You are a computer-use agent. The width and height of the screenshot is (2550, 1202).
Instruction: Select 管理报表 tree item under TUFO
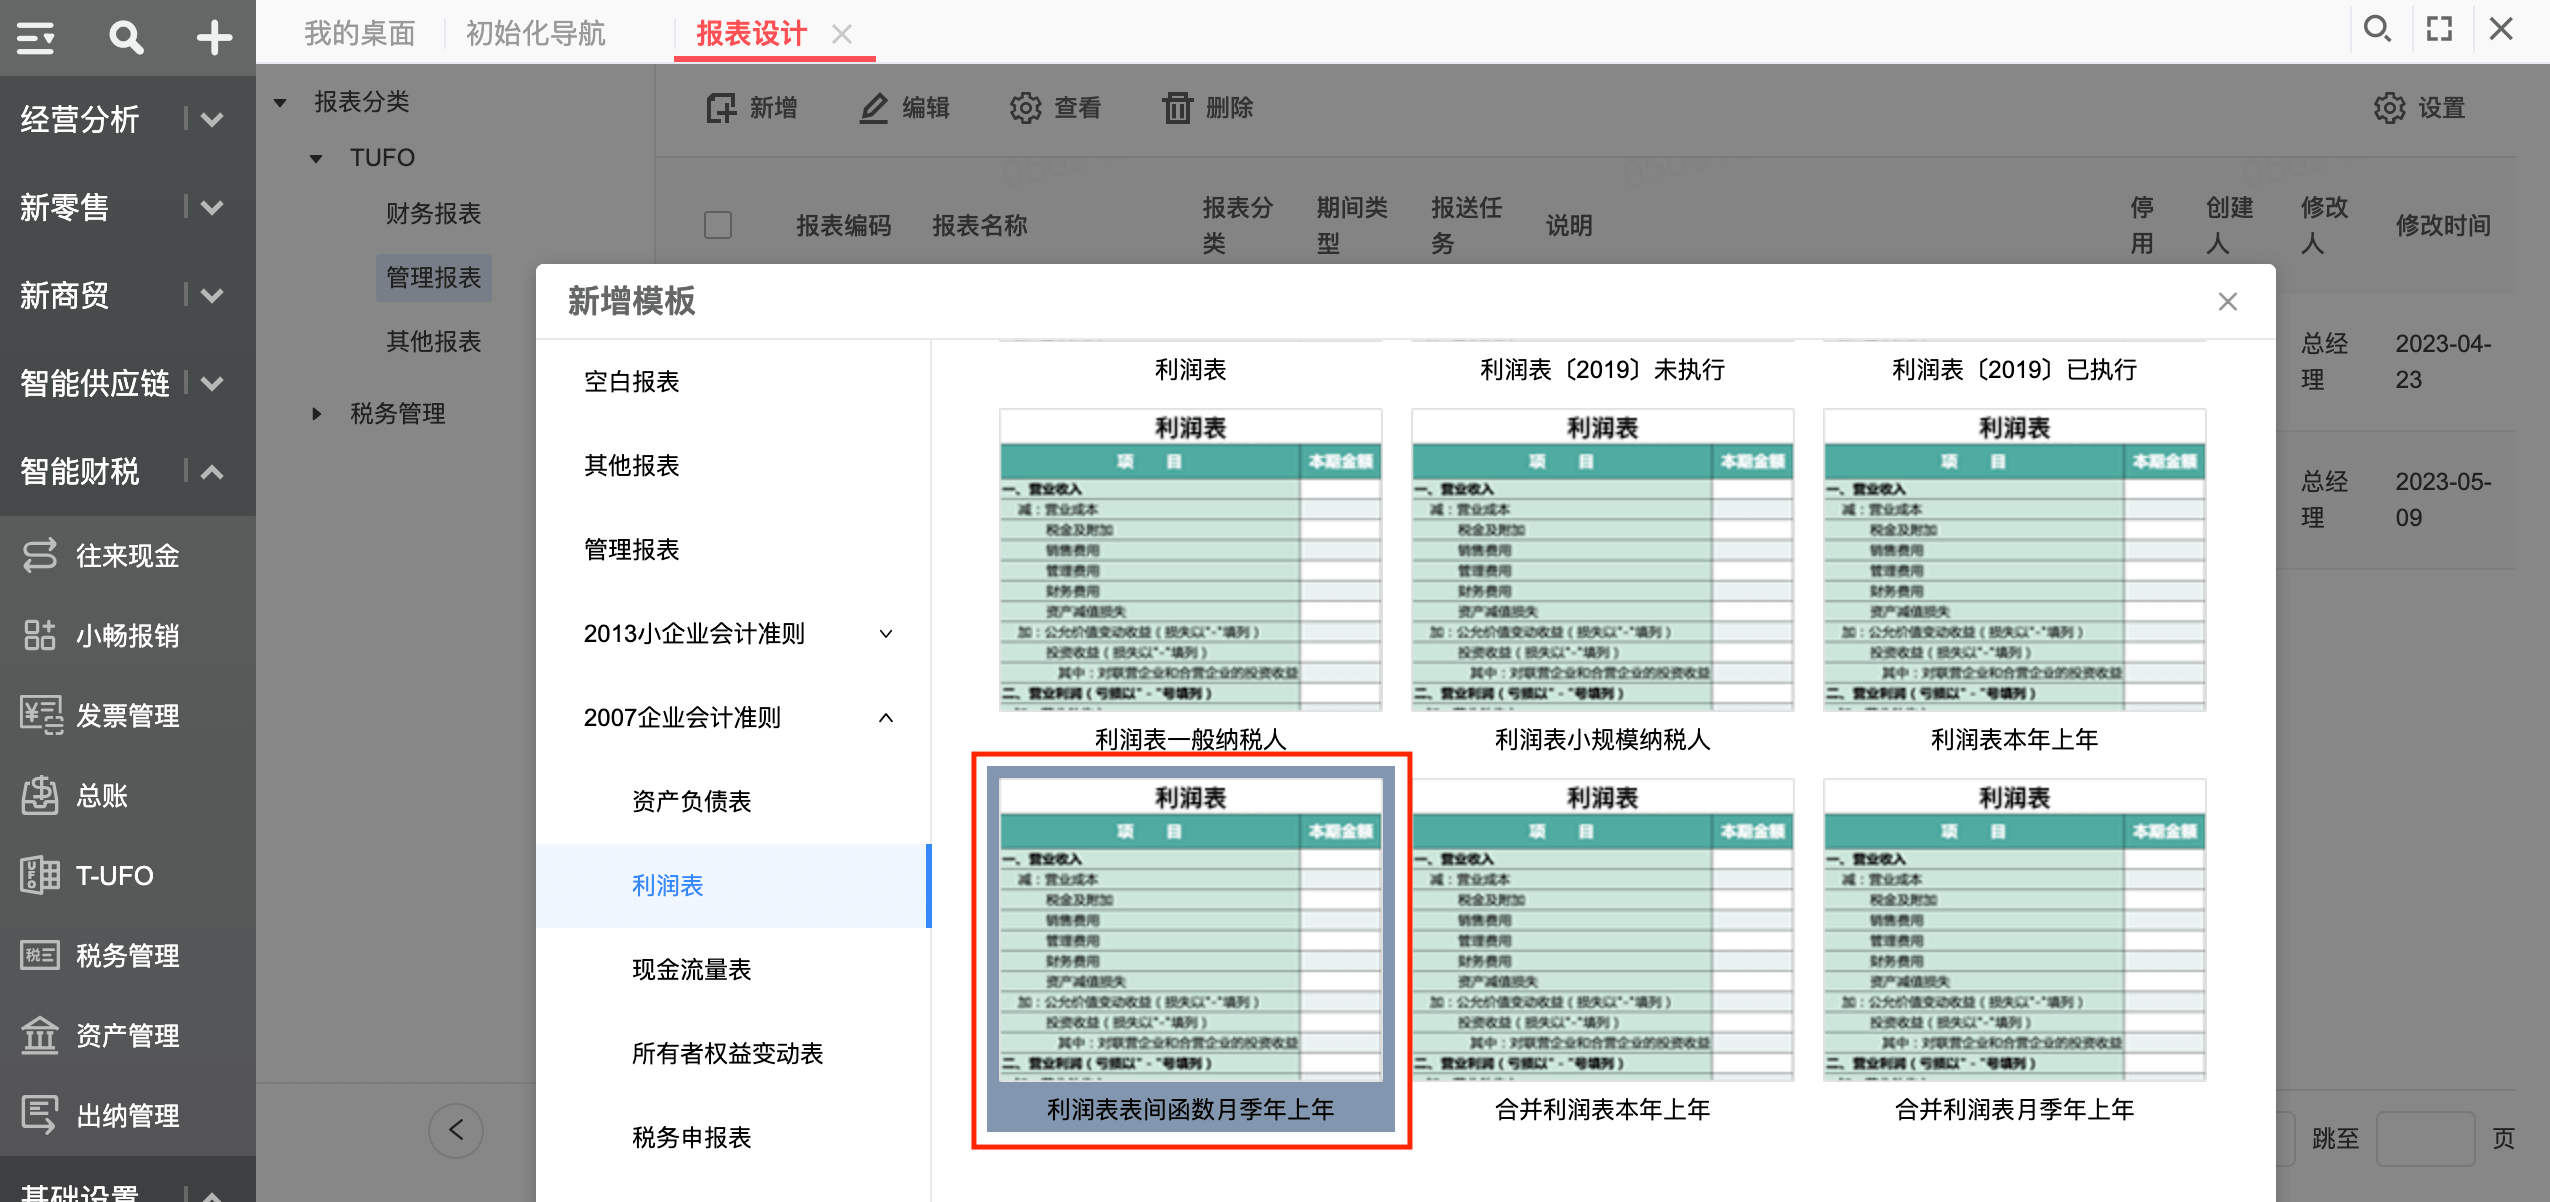pos(434,277)
